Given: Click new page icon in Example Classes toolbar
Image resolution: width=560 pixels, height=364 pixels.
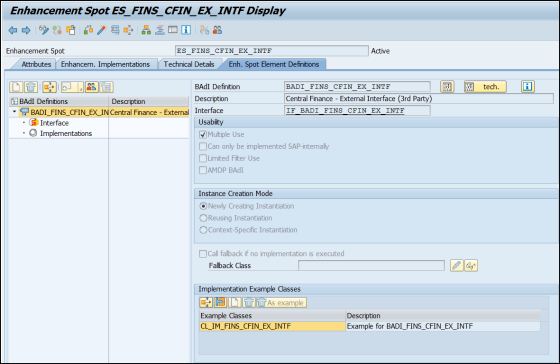Looking at the screenshot, I should pyautogui.click(x=235, y=303).
